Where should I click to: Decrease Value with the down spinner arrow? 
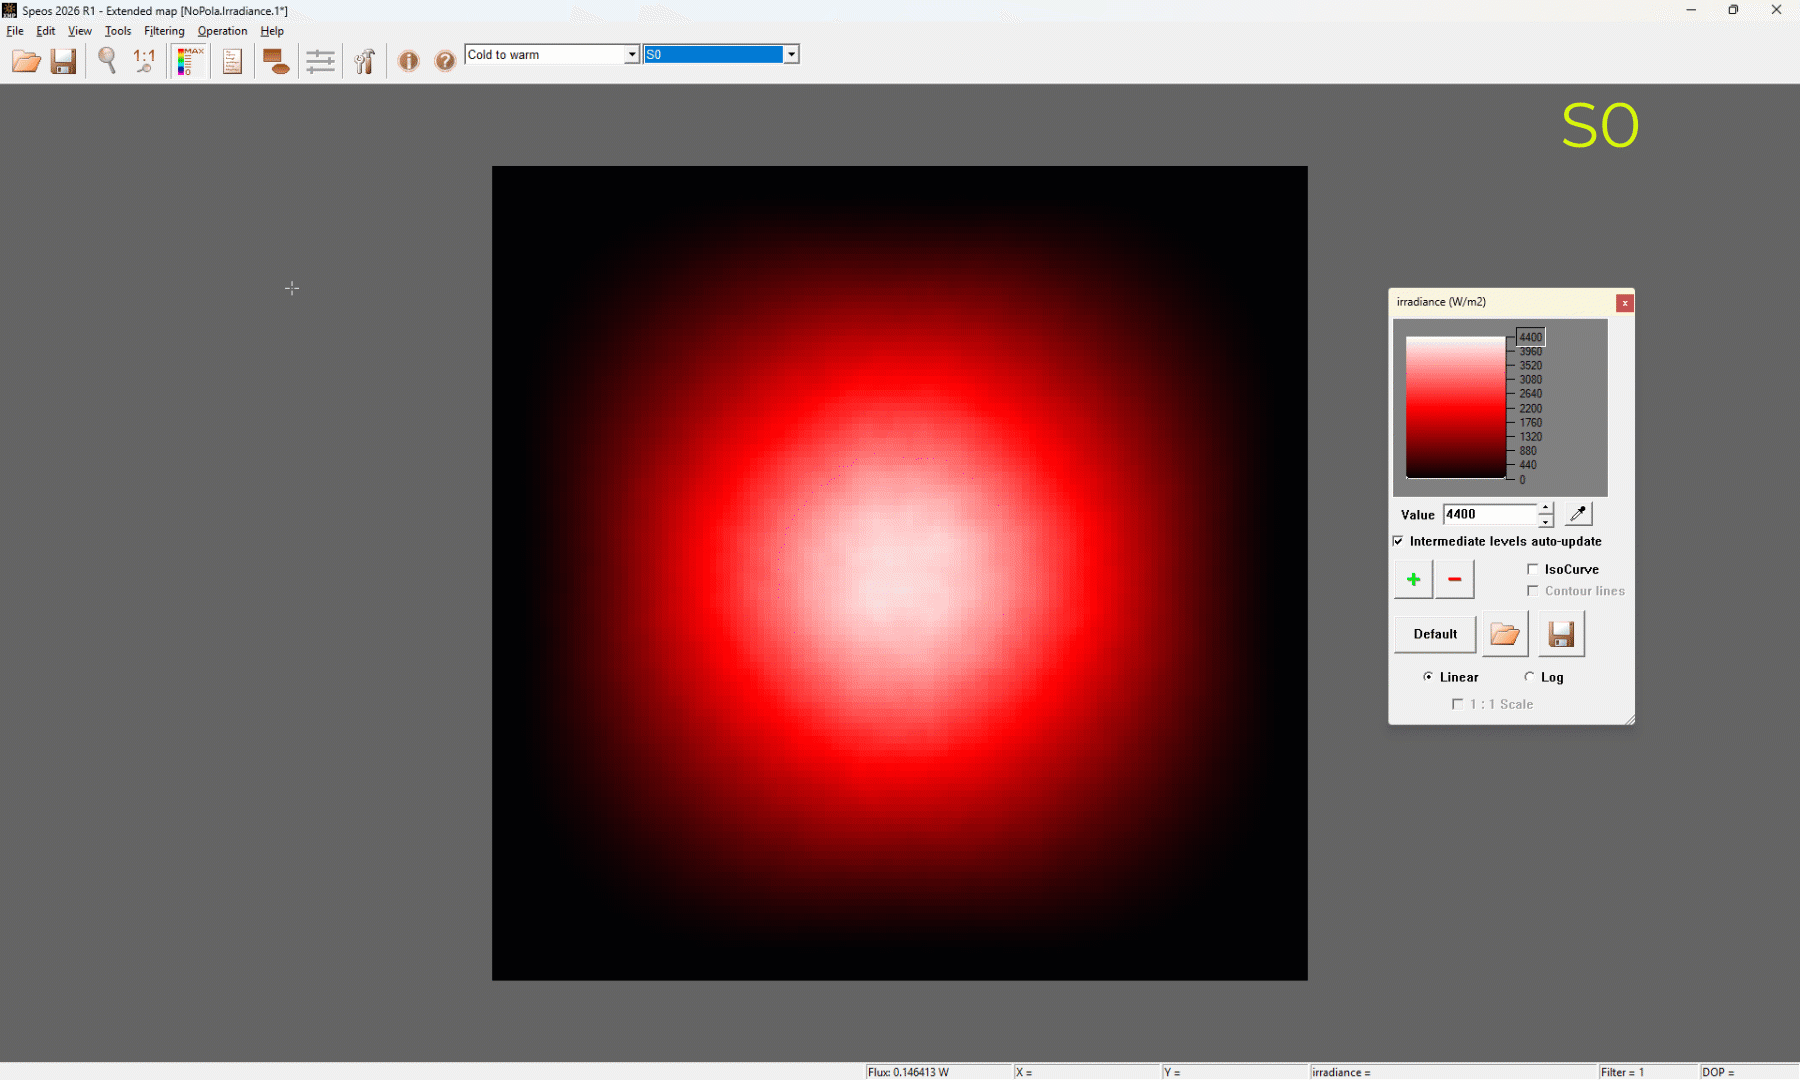pos(1546,521)
